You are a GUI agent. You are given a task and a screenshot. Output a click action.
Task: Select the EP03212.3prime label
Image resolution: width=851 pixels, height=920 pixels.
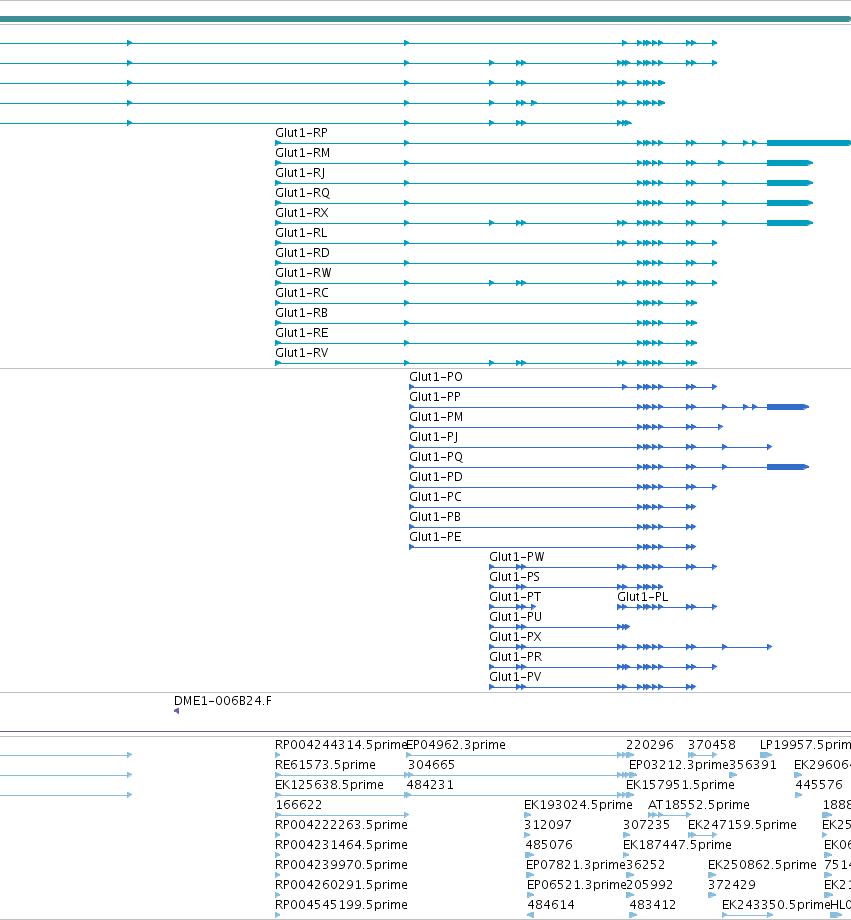pyautogui.click(x=678, y=765)
